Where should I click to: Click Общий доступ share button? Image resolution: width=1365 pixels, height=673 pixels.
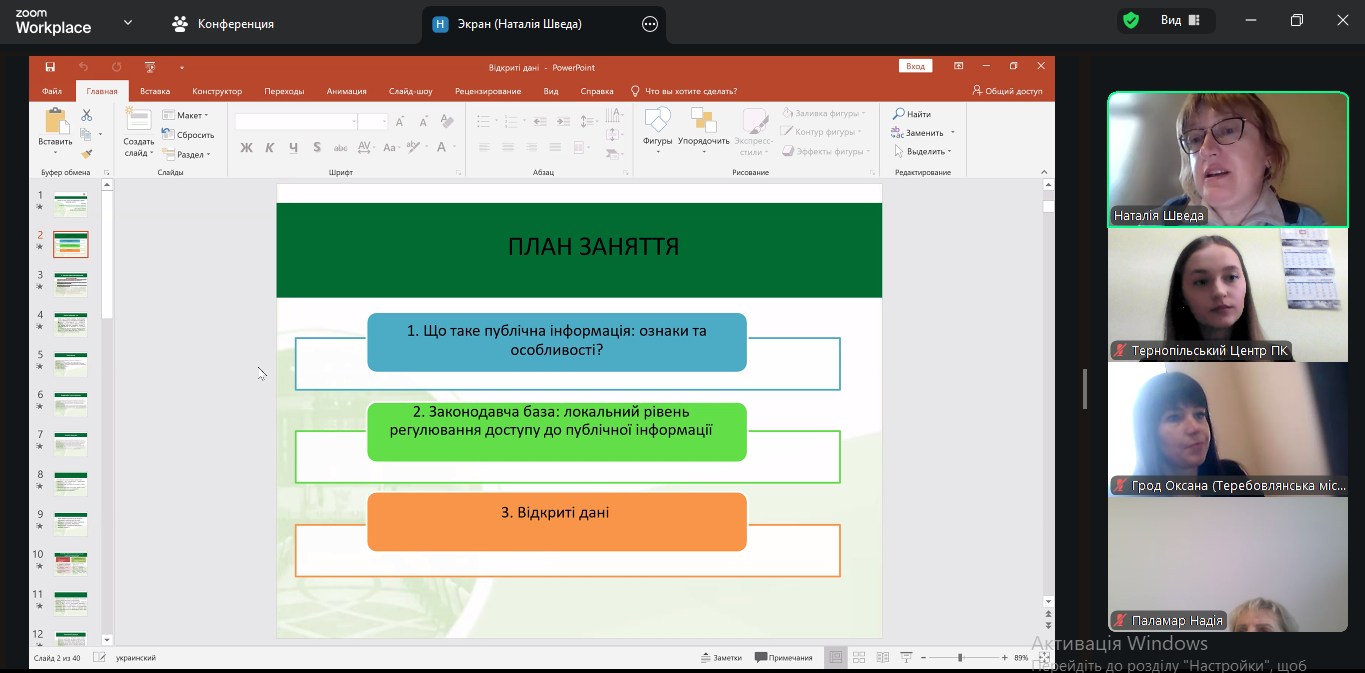click(1007, 91)
